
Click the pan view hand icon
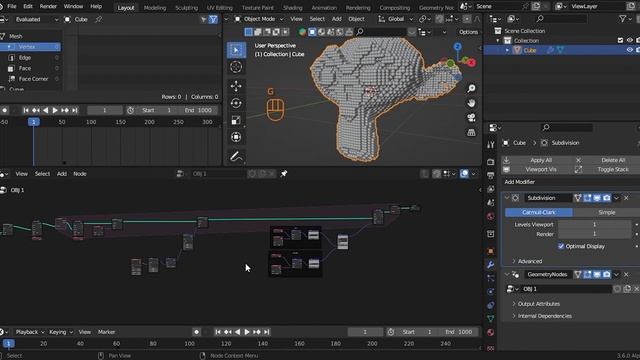471,103
